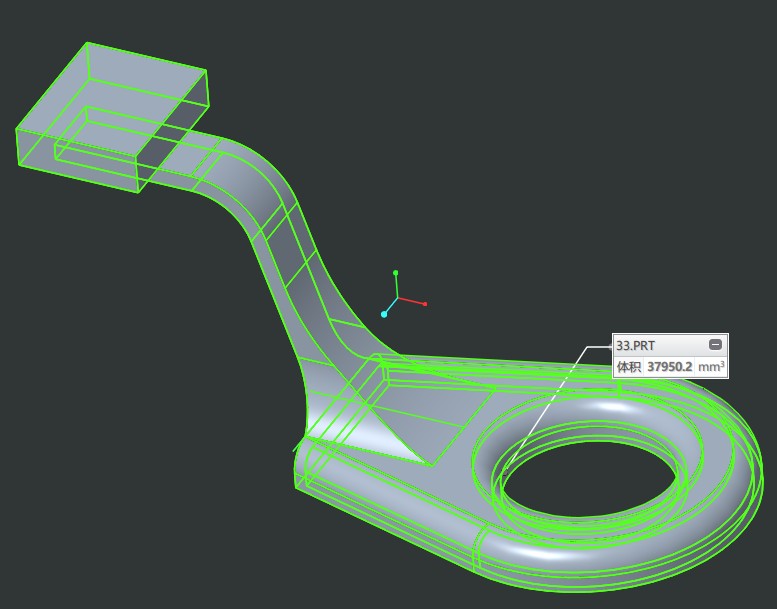
Task: Select the straight middle section of the handle
Action: [300, 290]
